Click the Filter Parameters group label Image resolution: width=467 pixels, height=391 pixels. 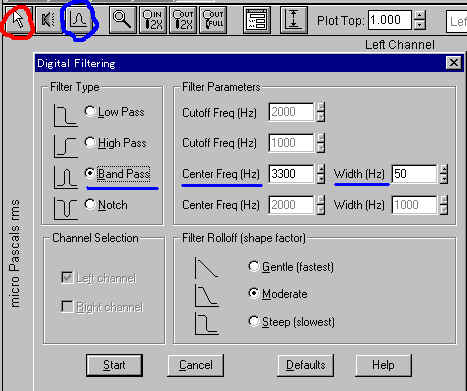[221, 87]
